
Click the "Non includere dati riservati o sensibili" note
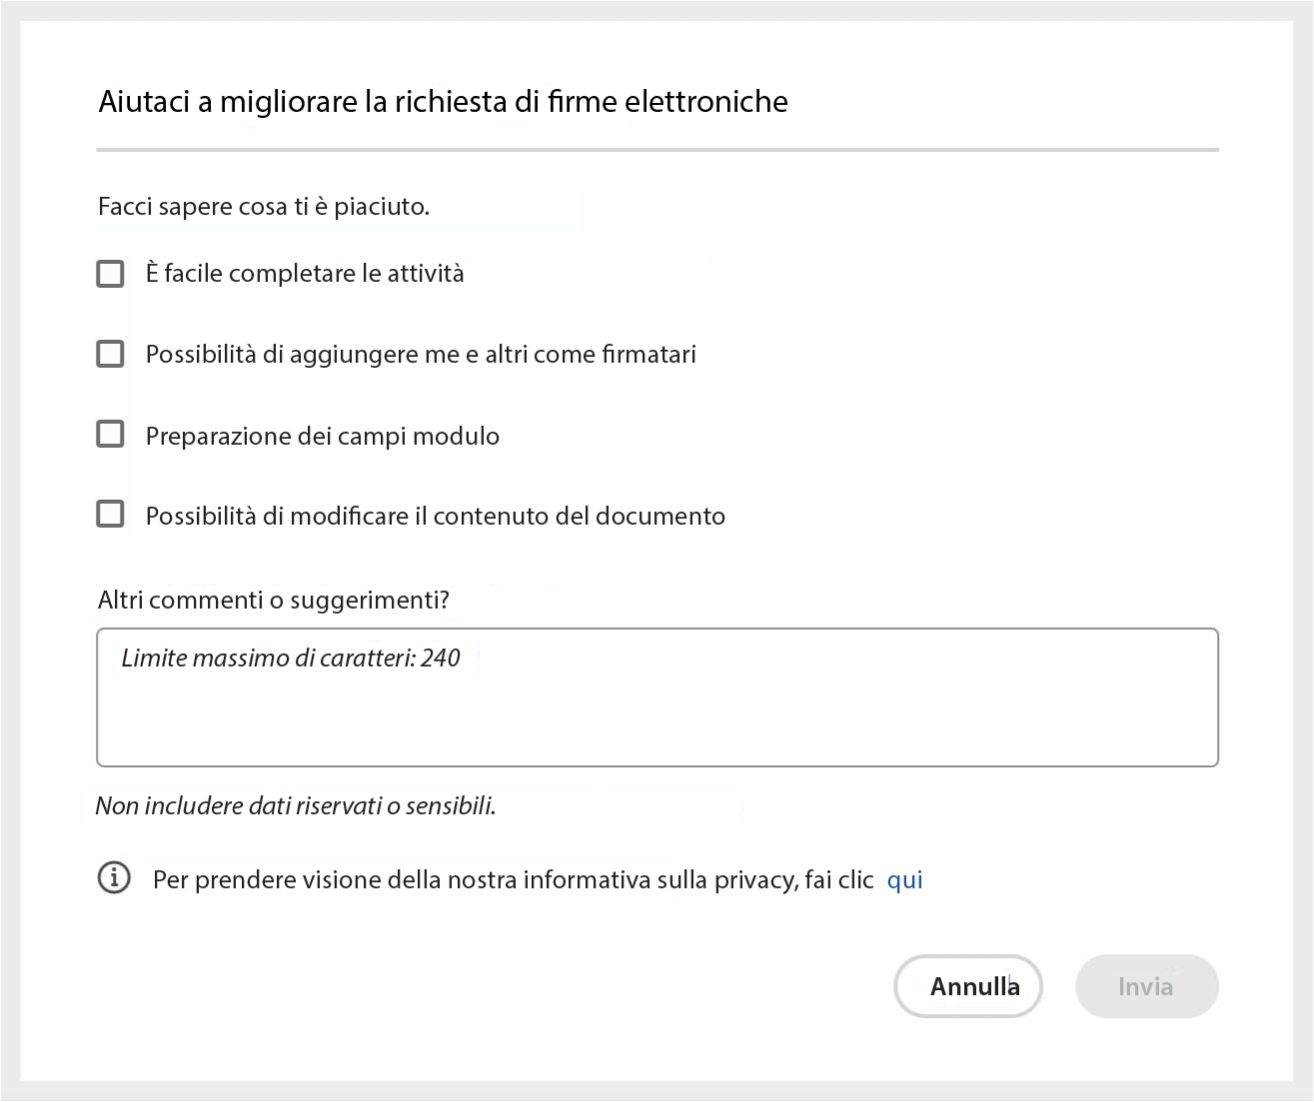point(297,807)
